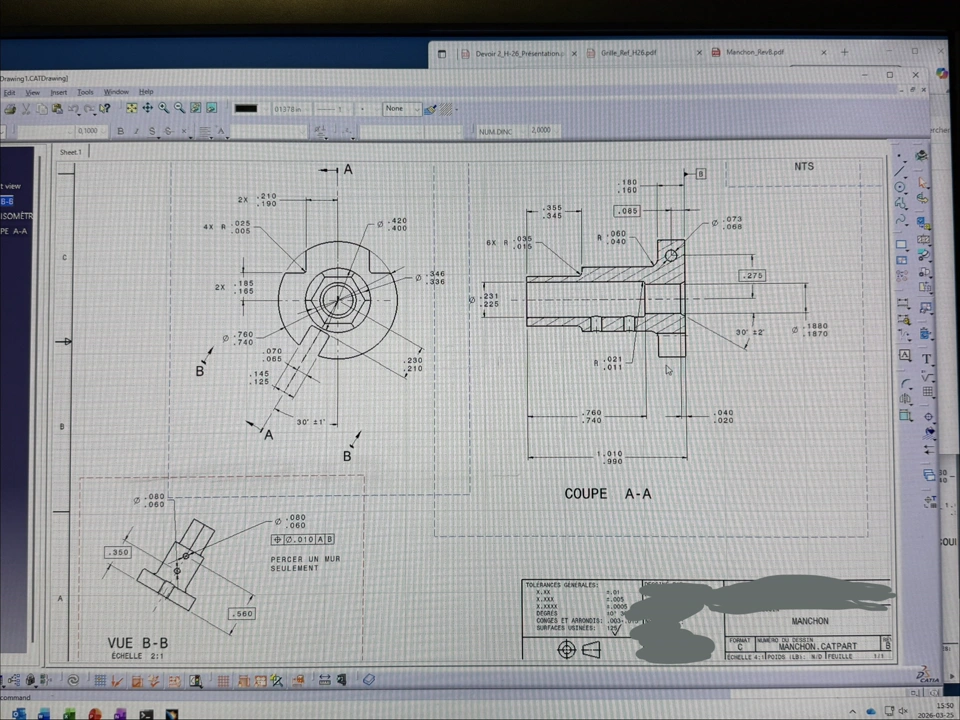The image size is (960, 720).
Task: Click the Zoom In magnifier icon
Action: 163,108
